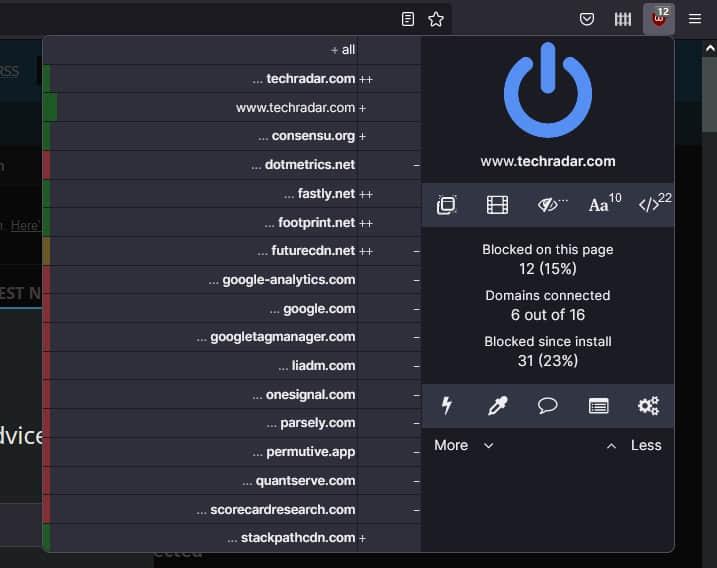
Task: Toggle cosmetic filtering eye icon
Action: point(549,205)
